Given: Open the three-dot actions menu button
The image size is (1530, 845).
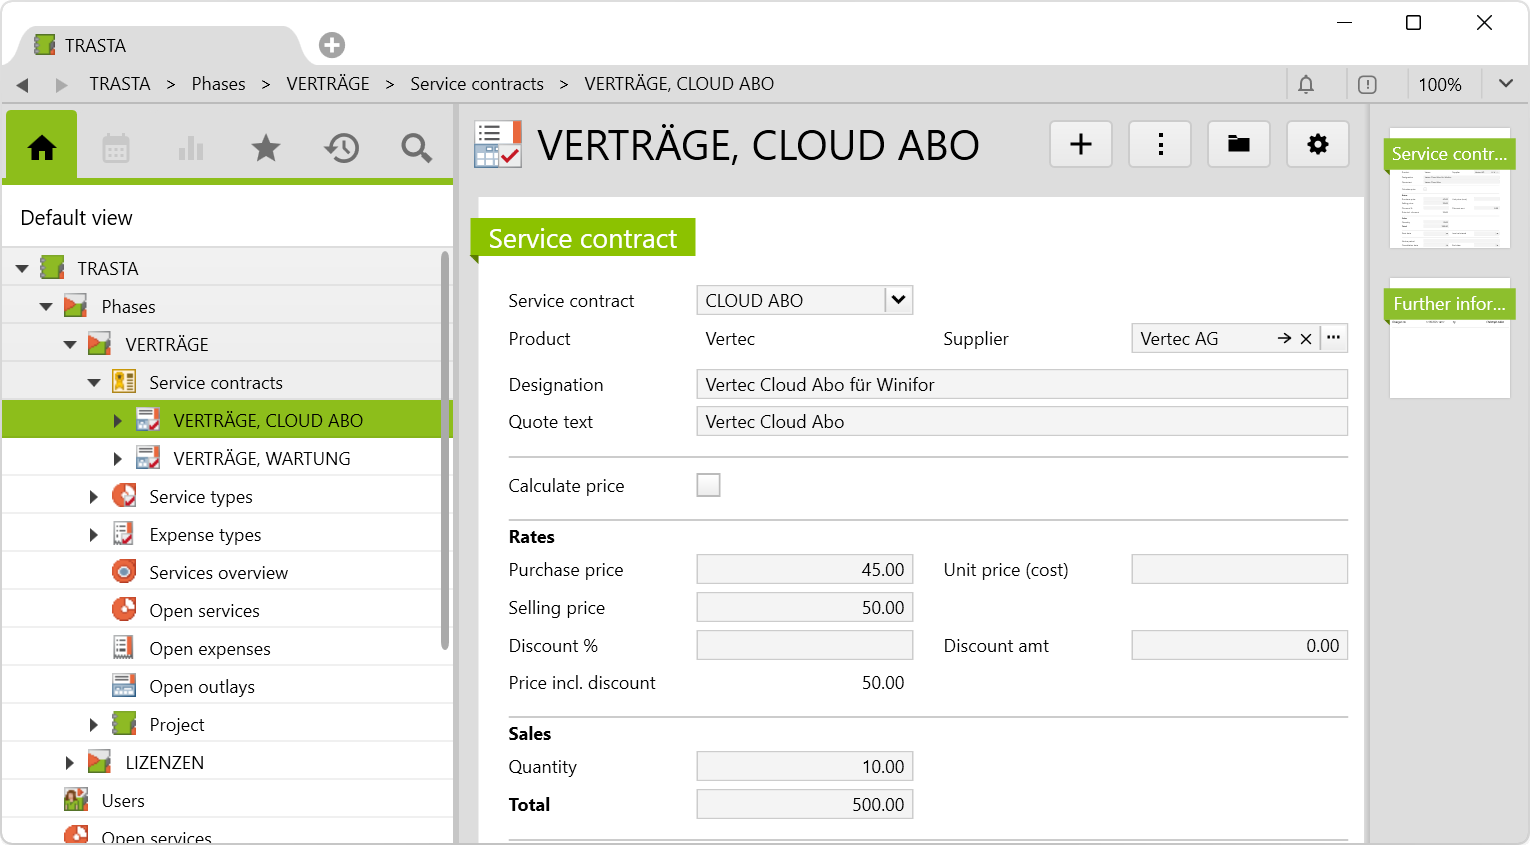Looking at the screenshot, I should click(x=1159, y=145).
